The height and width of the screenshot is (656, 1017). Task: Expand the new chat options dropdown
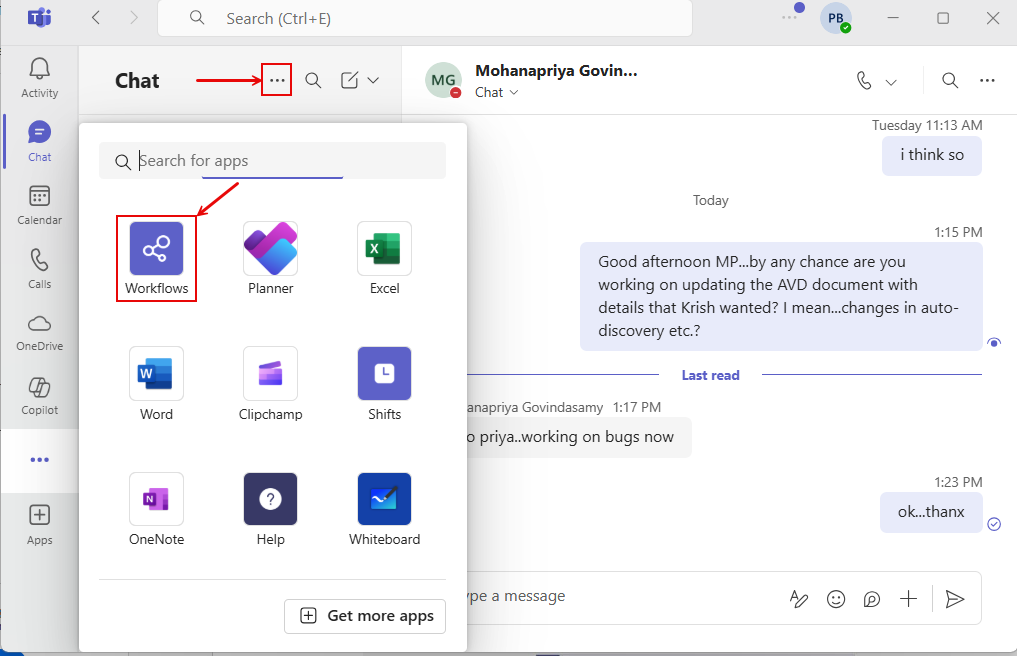(374, 81)
